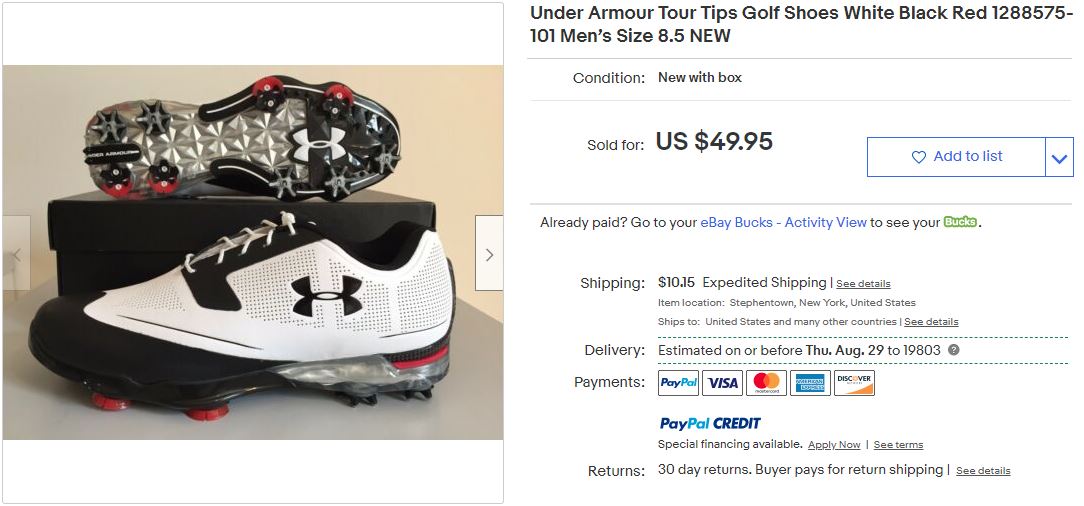
Task: Click the Visa card icon
Action: coord(722,383)
